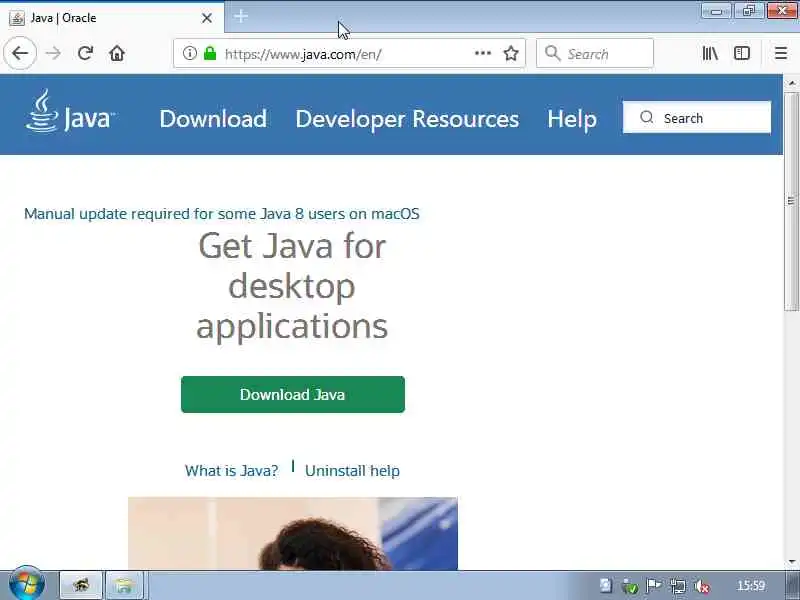Show site information icon in address bar
This screenshot has height=600, width=800.
[189, 53]
